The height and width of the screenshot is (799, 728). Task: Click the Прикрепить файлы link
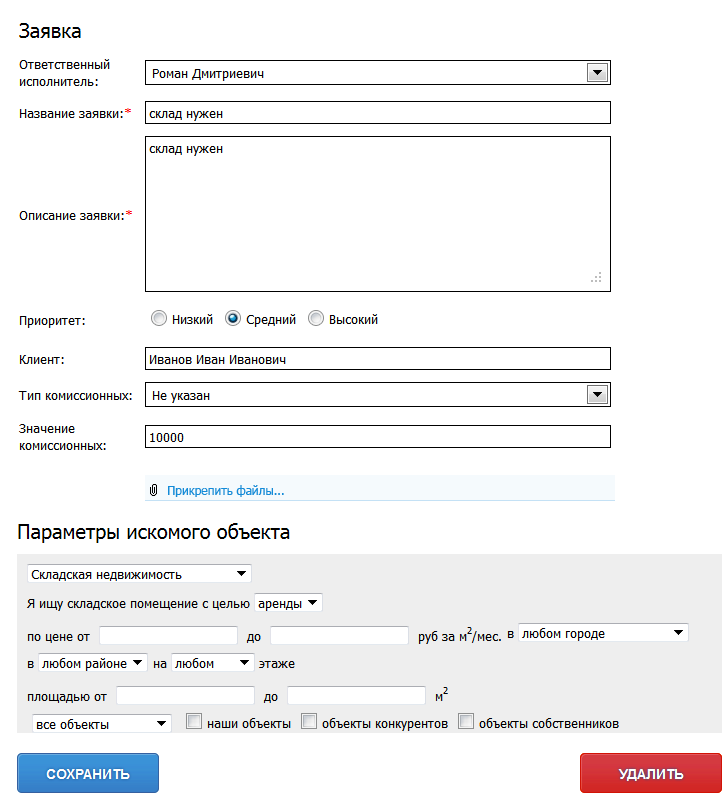[226, 491]
